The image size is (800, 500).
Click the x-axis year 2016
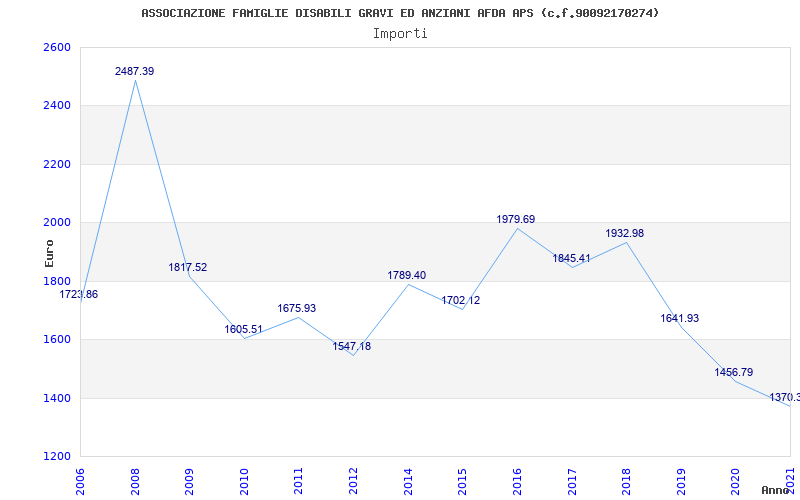point(517,481)
